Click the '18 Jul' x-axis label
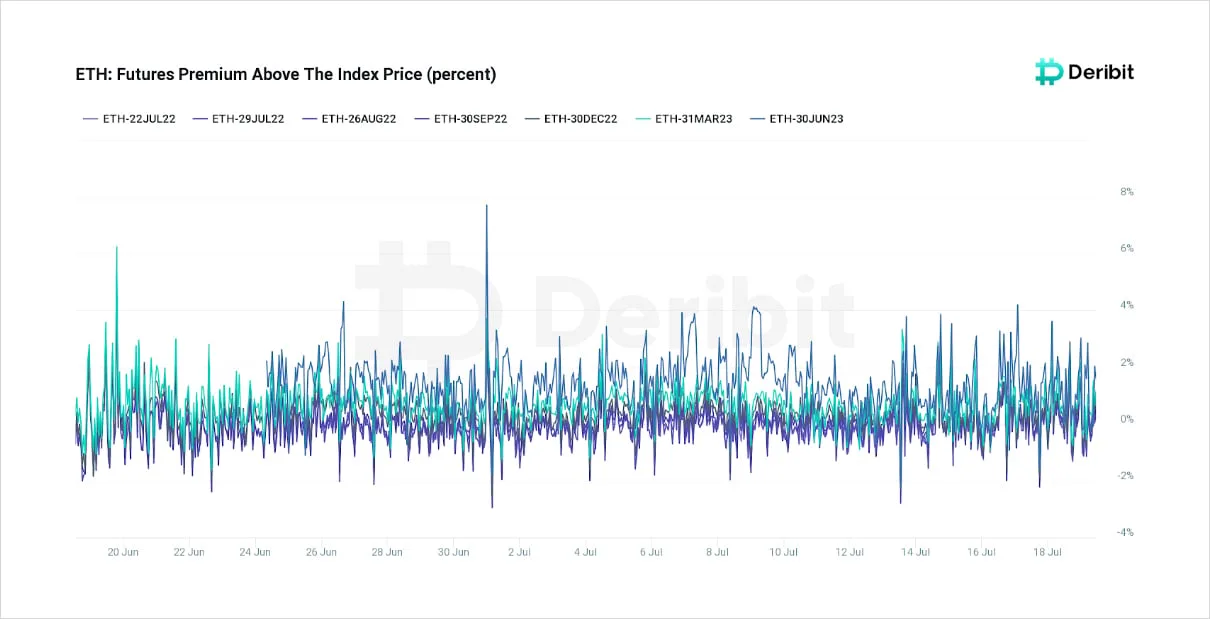Screen dimensions: 1210x619 click(x=1047, y=551)
